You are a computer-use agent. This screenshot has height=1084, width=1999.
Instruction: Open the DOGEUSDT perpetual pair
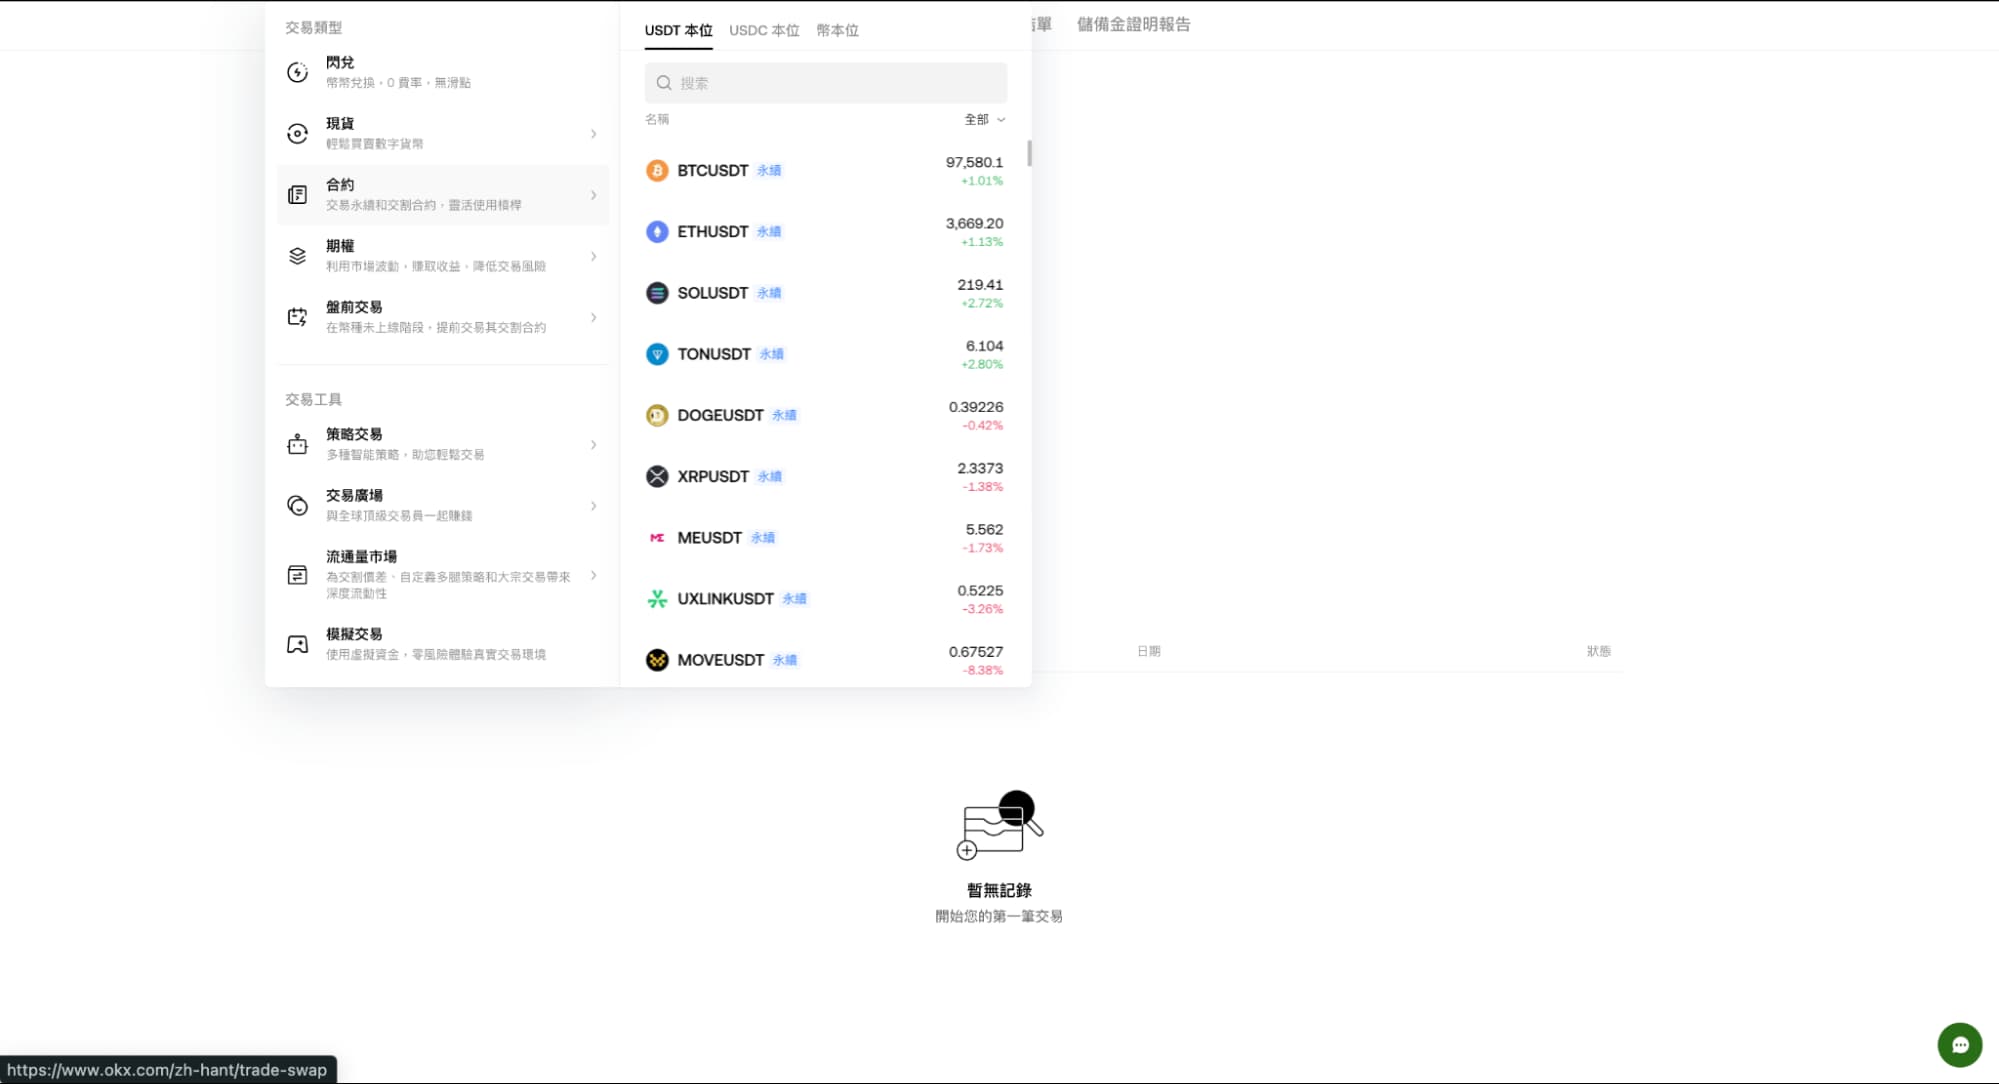tap(825, 415)
